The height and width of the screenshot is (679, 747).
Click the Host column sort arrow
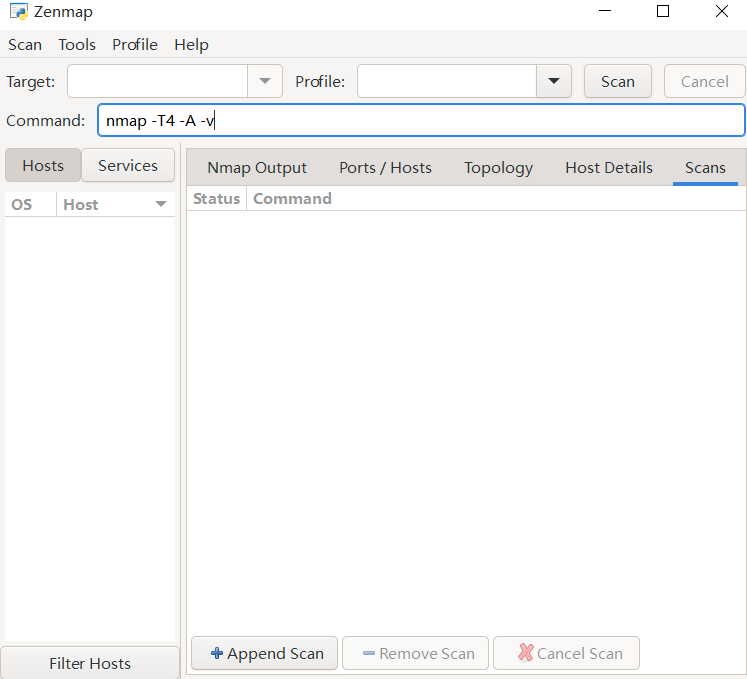click(x=161, y=204)
